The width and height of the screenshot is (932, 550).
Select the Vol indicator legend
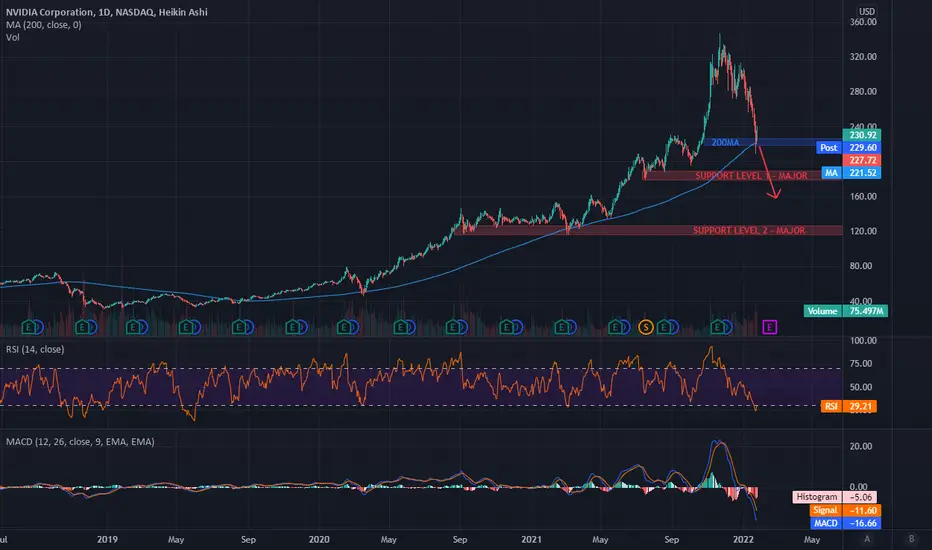12,37
